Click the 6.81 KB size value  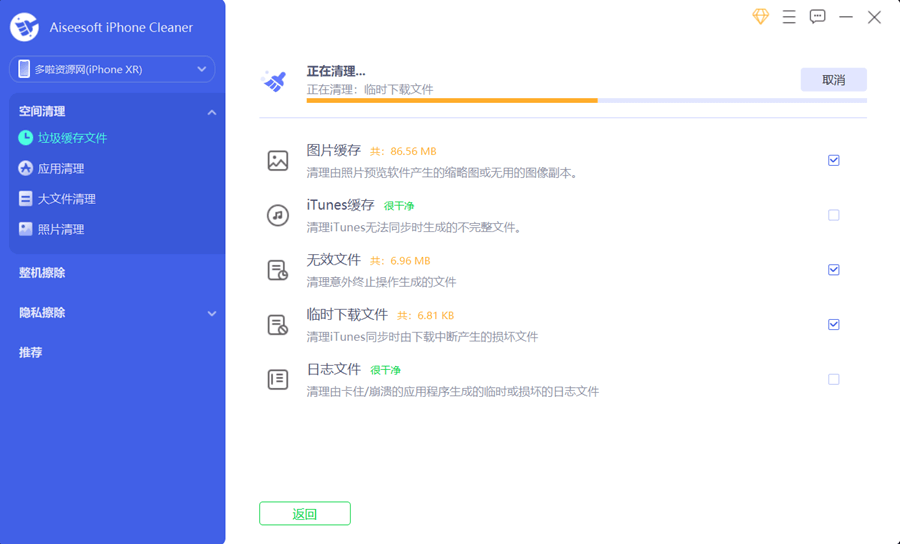(x=436, y=316)
